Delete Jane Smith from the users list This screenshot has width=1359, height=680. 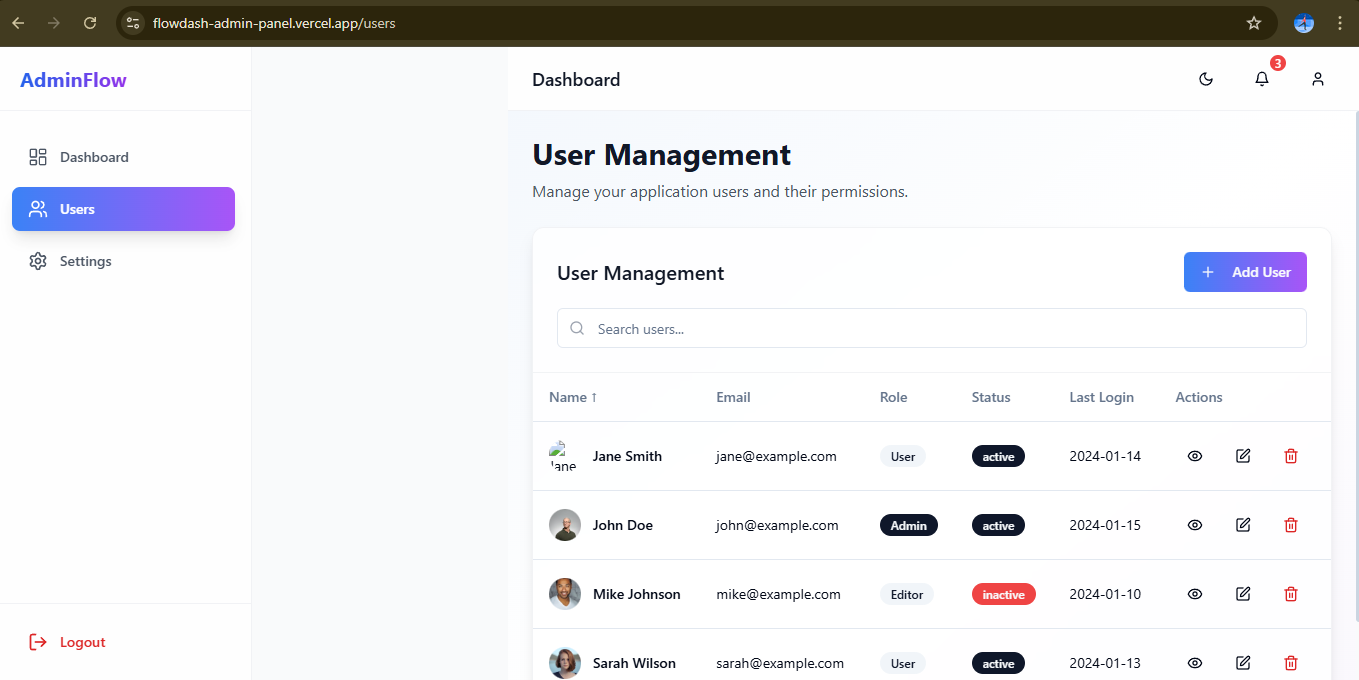(x=1291, y=456)
